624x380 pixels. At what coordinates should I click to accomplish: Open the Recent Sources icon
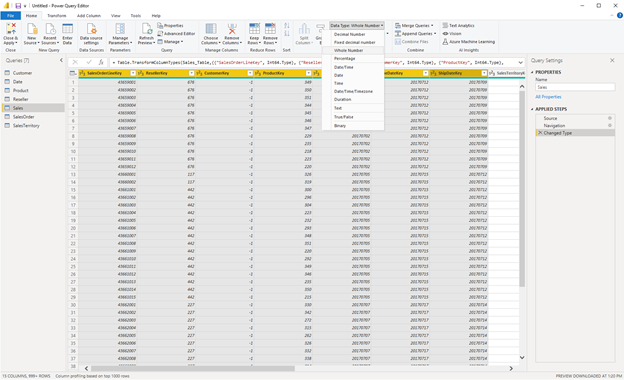(50, 29)
